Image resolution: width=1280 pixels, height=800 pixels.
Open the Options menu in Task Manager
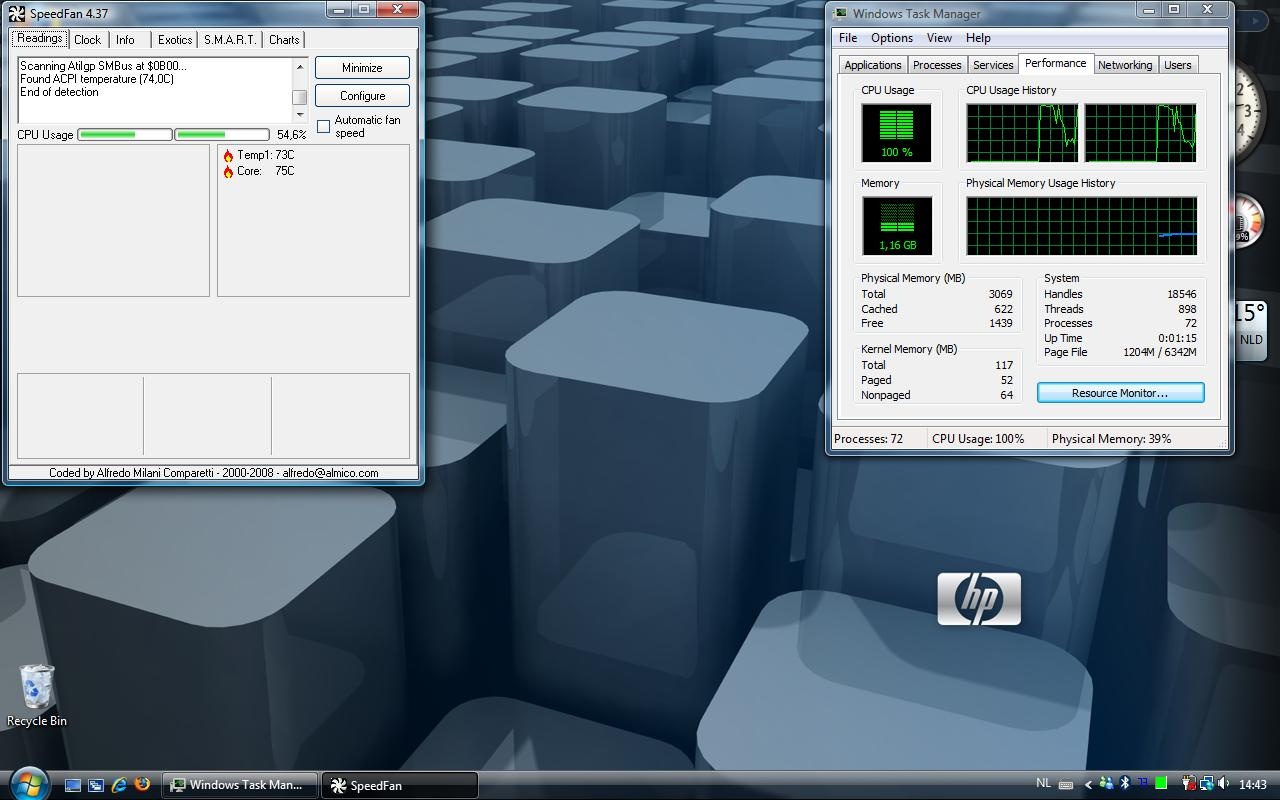pyautogui.click(x=891, y=38)
